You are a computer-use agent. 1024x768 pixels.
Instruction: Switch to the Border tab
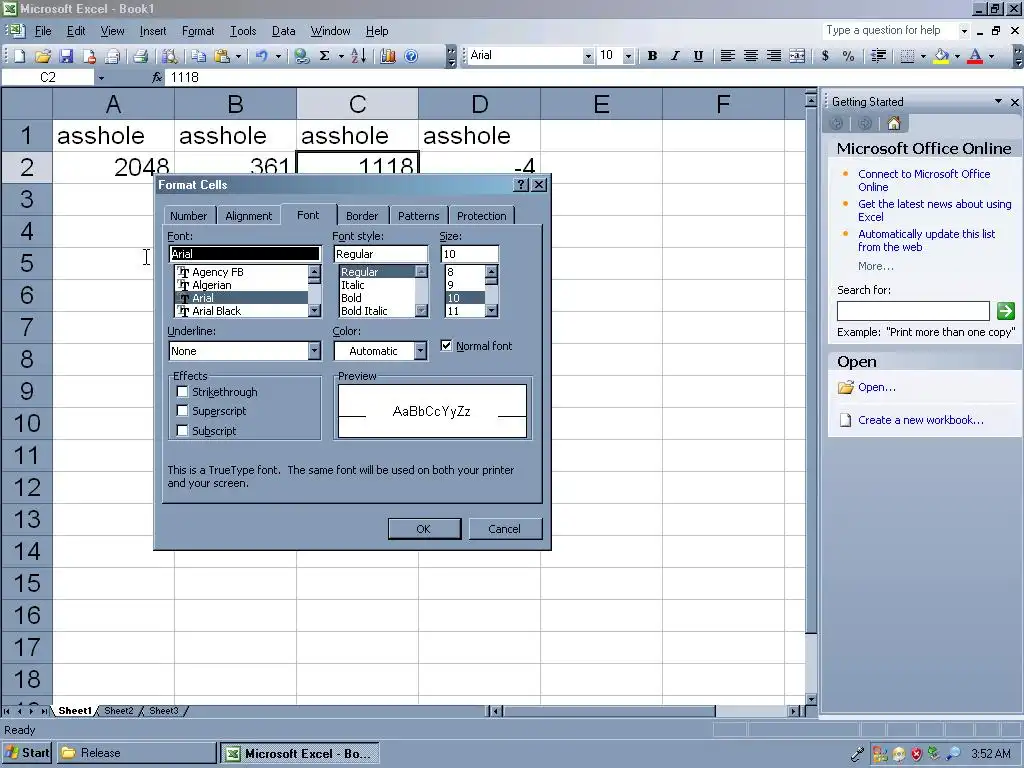[x=362, y=216]
